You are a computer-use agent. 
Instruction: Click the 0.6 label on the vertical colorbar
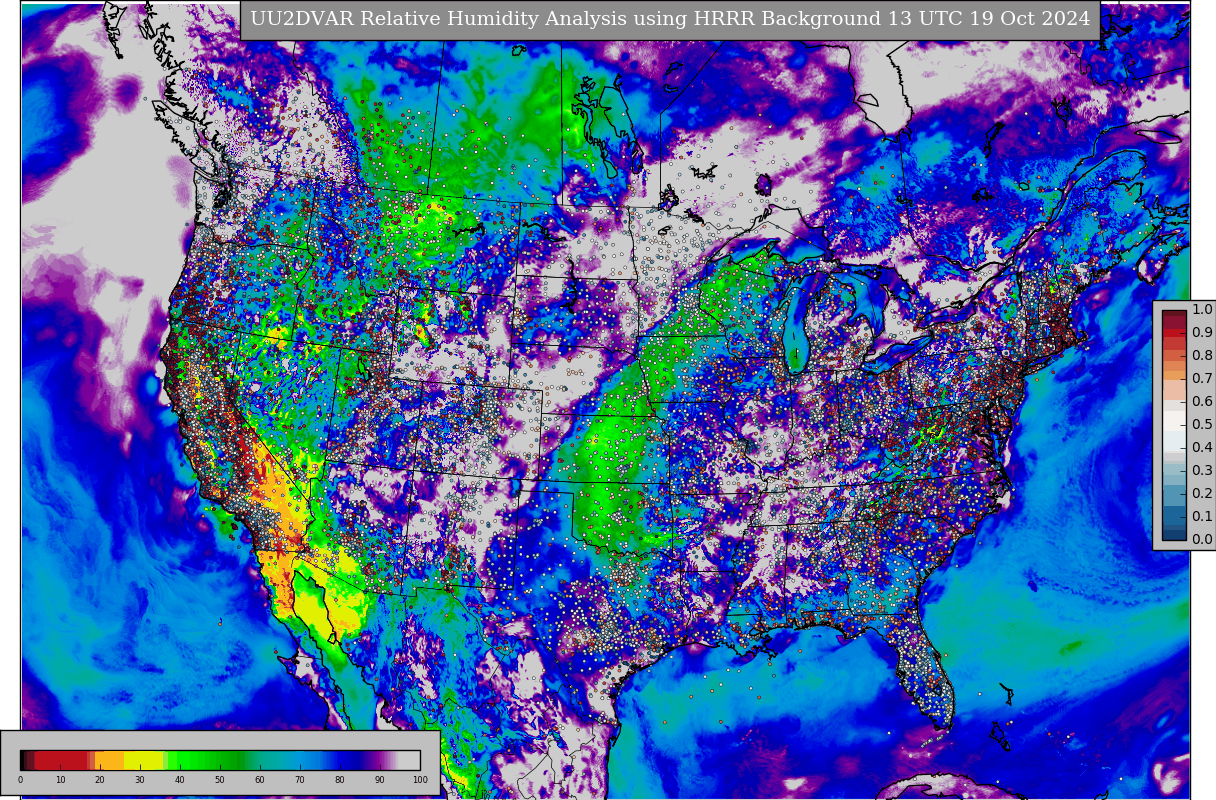[x=1202, y=402]
